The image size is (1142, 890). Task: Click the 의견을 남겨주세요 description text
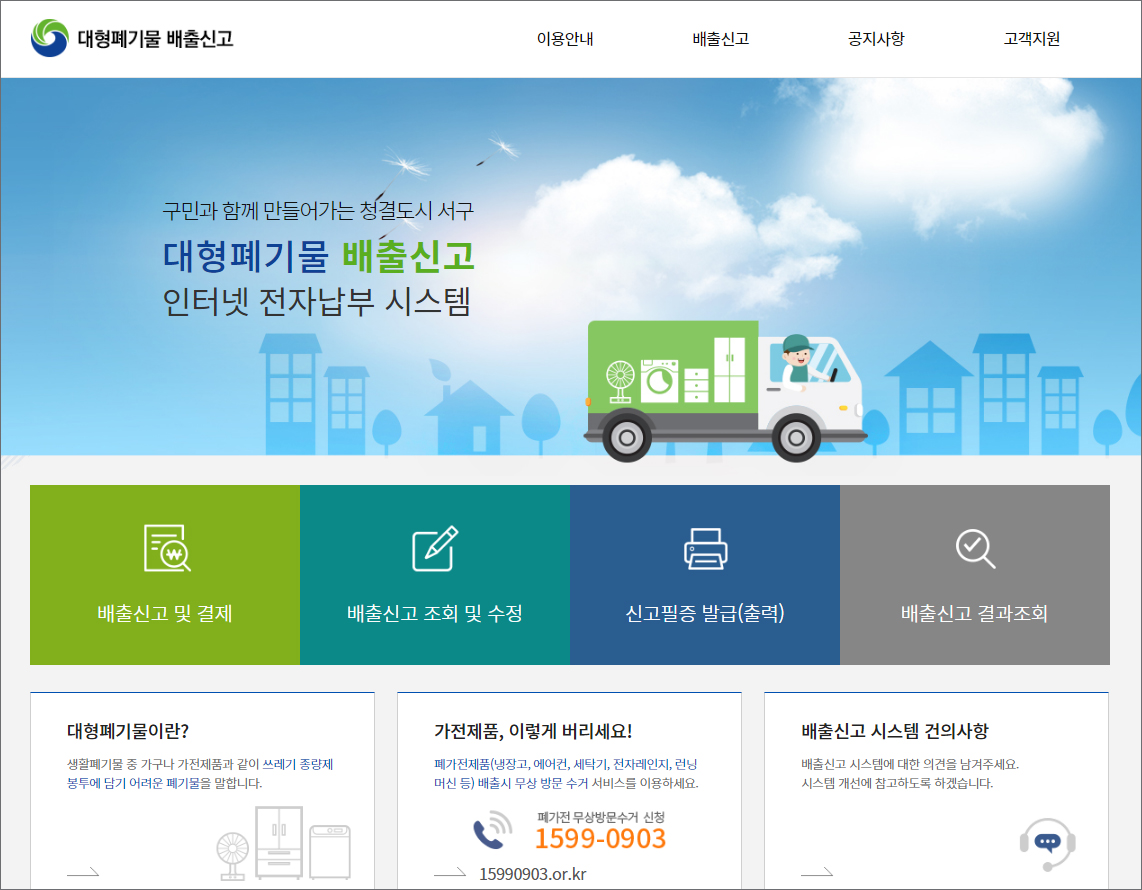pyautogui.click(x=910, y=773)
